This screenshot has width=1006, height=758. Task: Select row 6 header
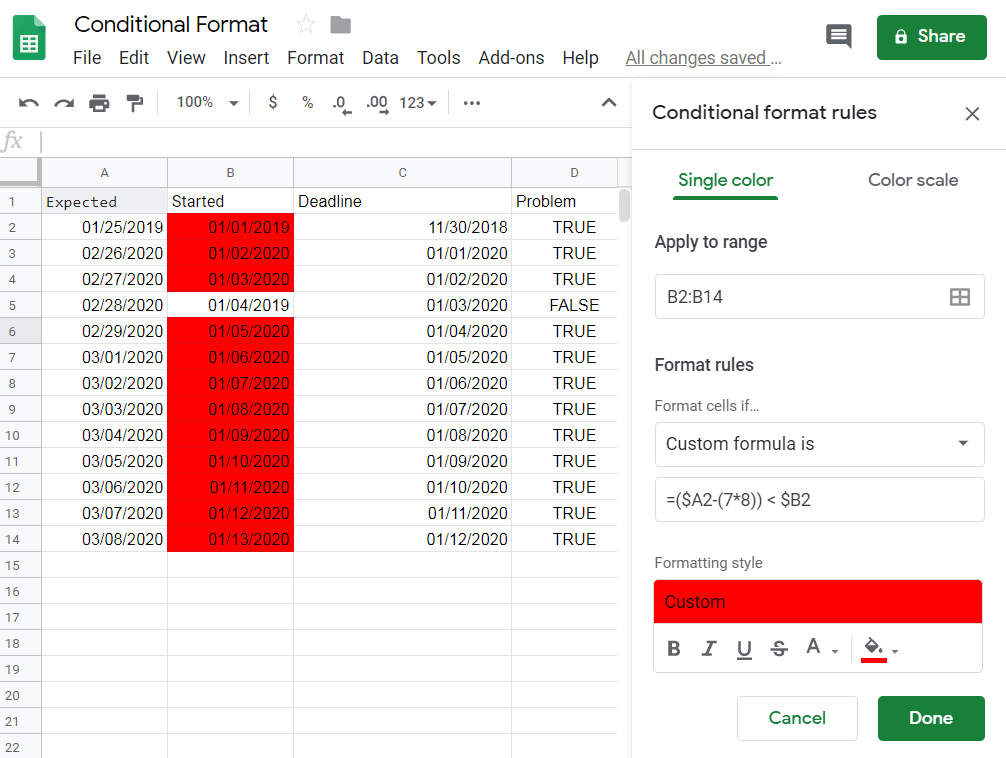coord(21,331)
